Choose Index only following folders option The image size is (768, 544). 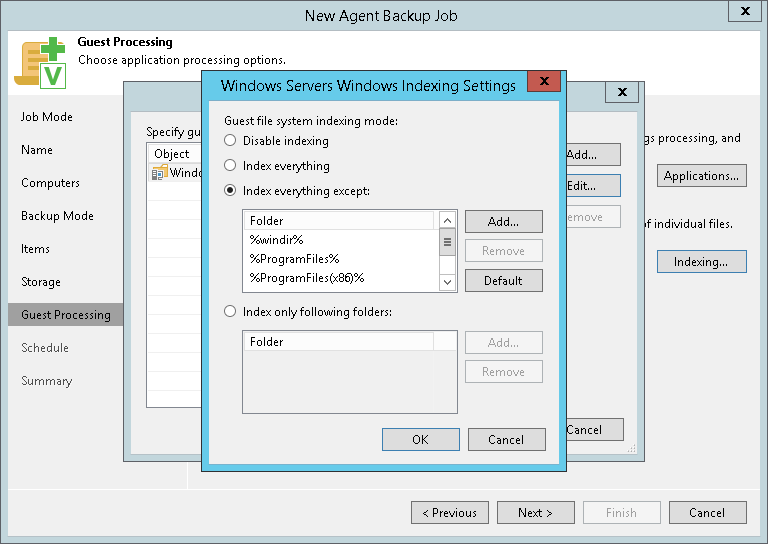coord(231,312)
